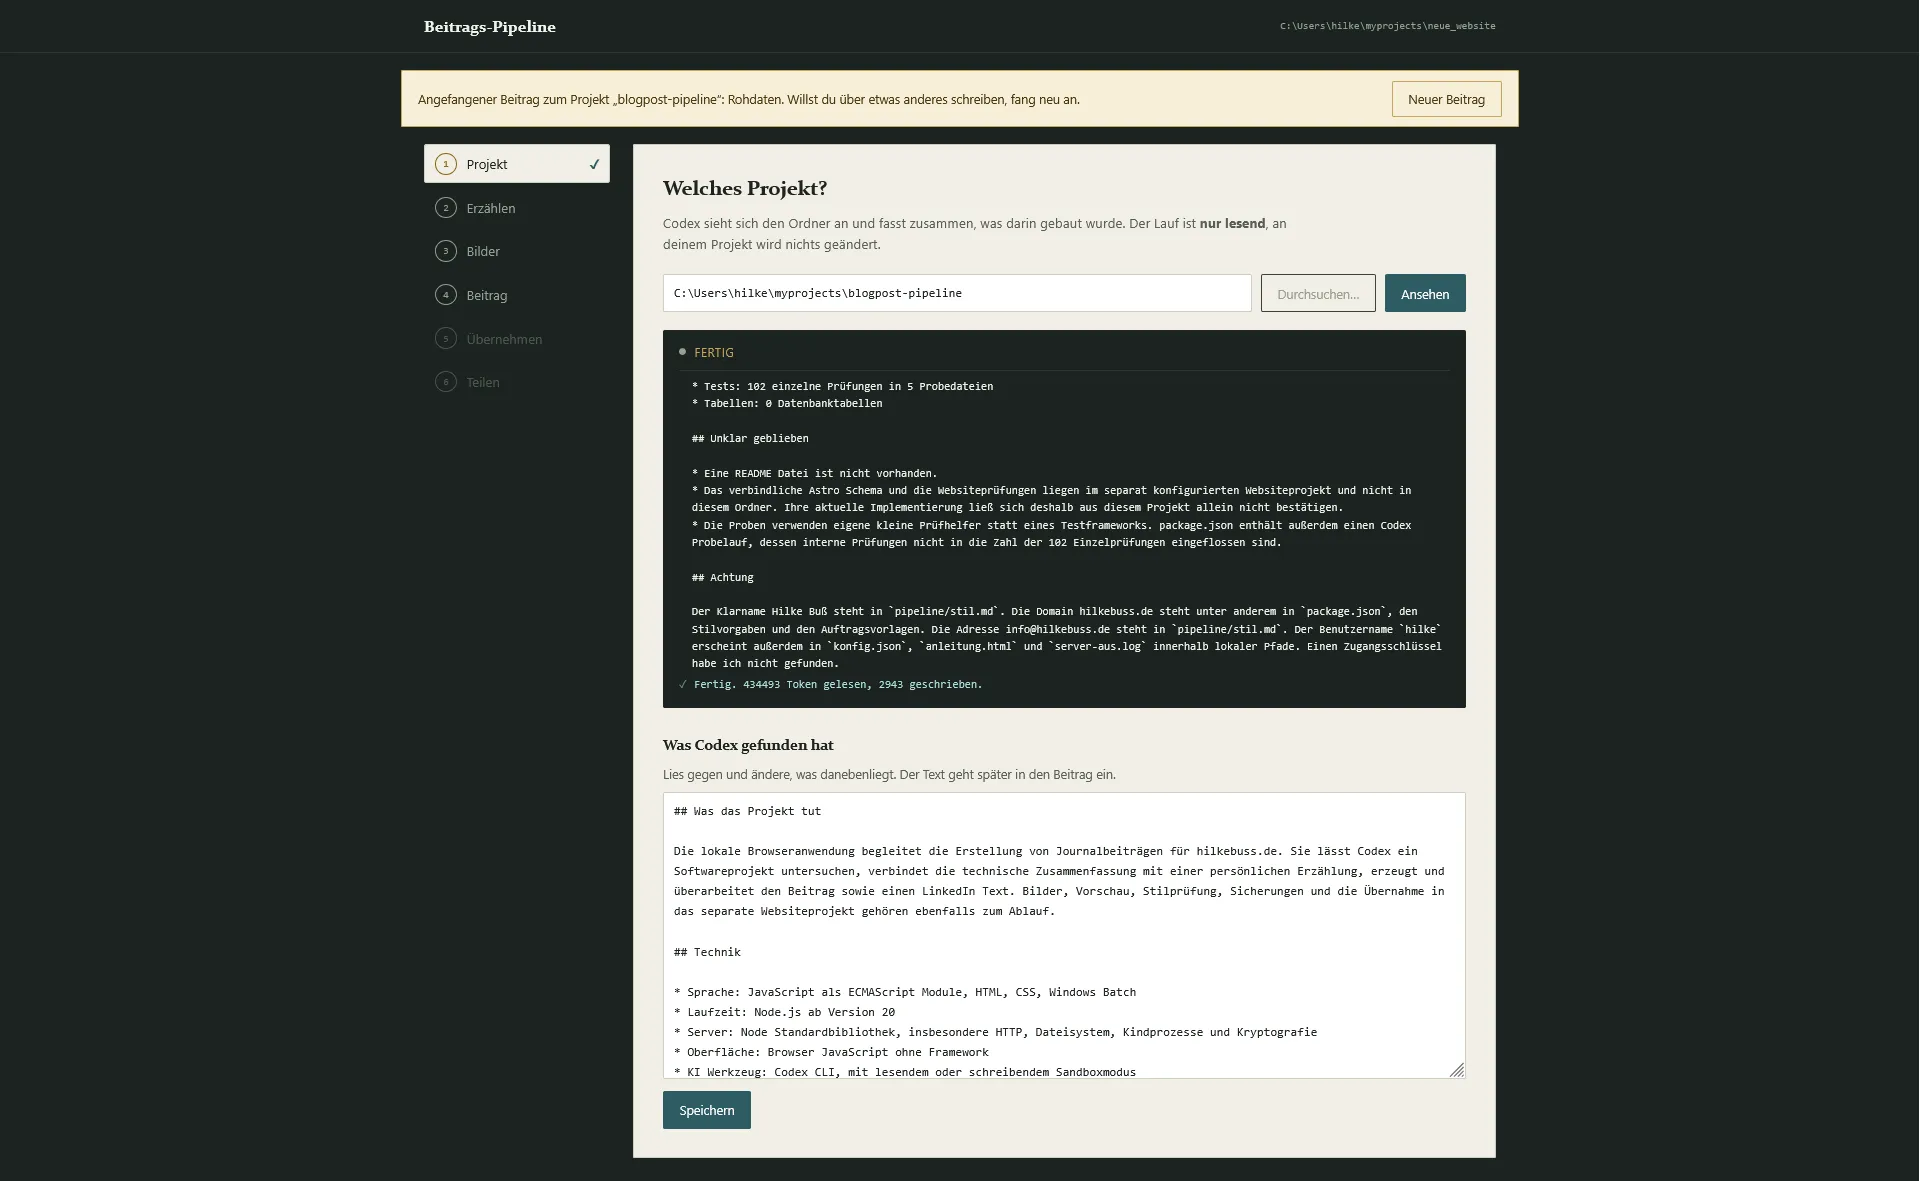This screenshot has height=1181, width=1920.
Task: Select the Übernehmen step
Action: pos(516,339)
